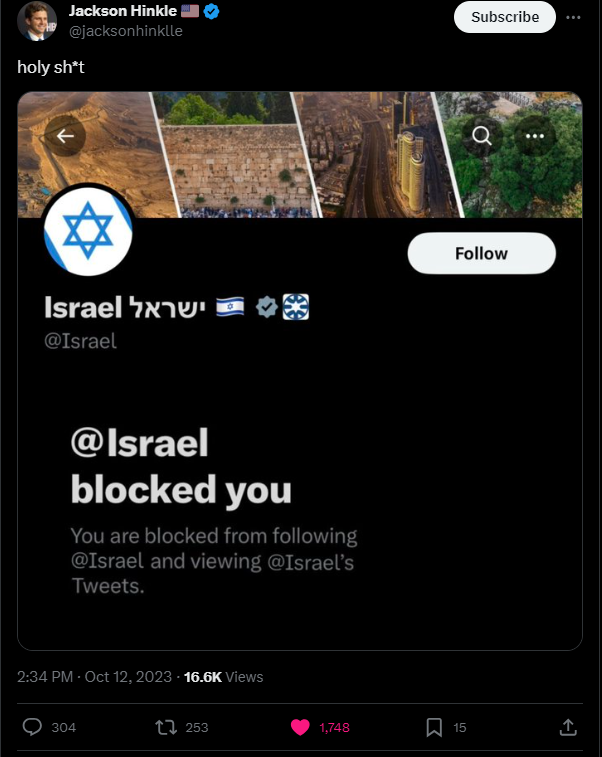
Task: Open the tweet's three-dot more menu
Action: pos(573,17)
